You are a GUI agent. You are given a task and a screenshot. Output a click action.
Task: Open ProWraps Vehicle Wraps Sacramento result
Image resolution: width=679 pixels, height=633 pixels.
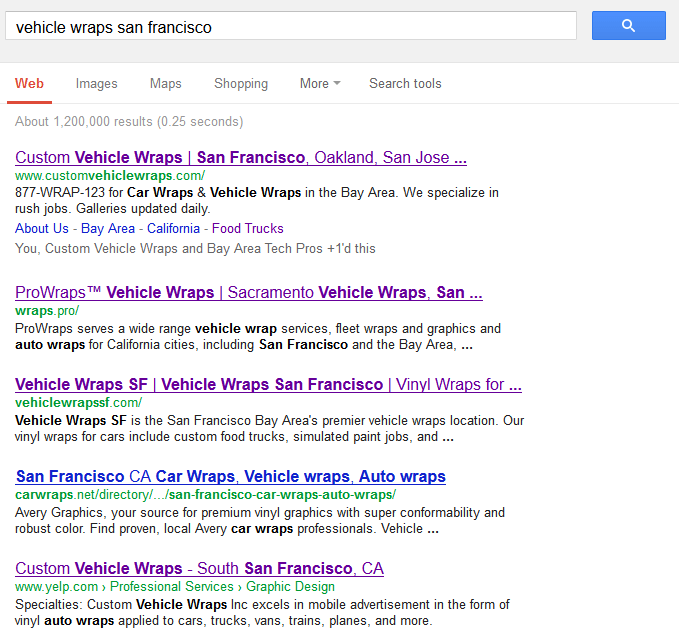pos(249,293)
